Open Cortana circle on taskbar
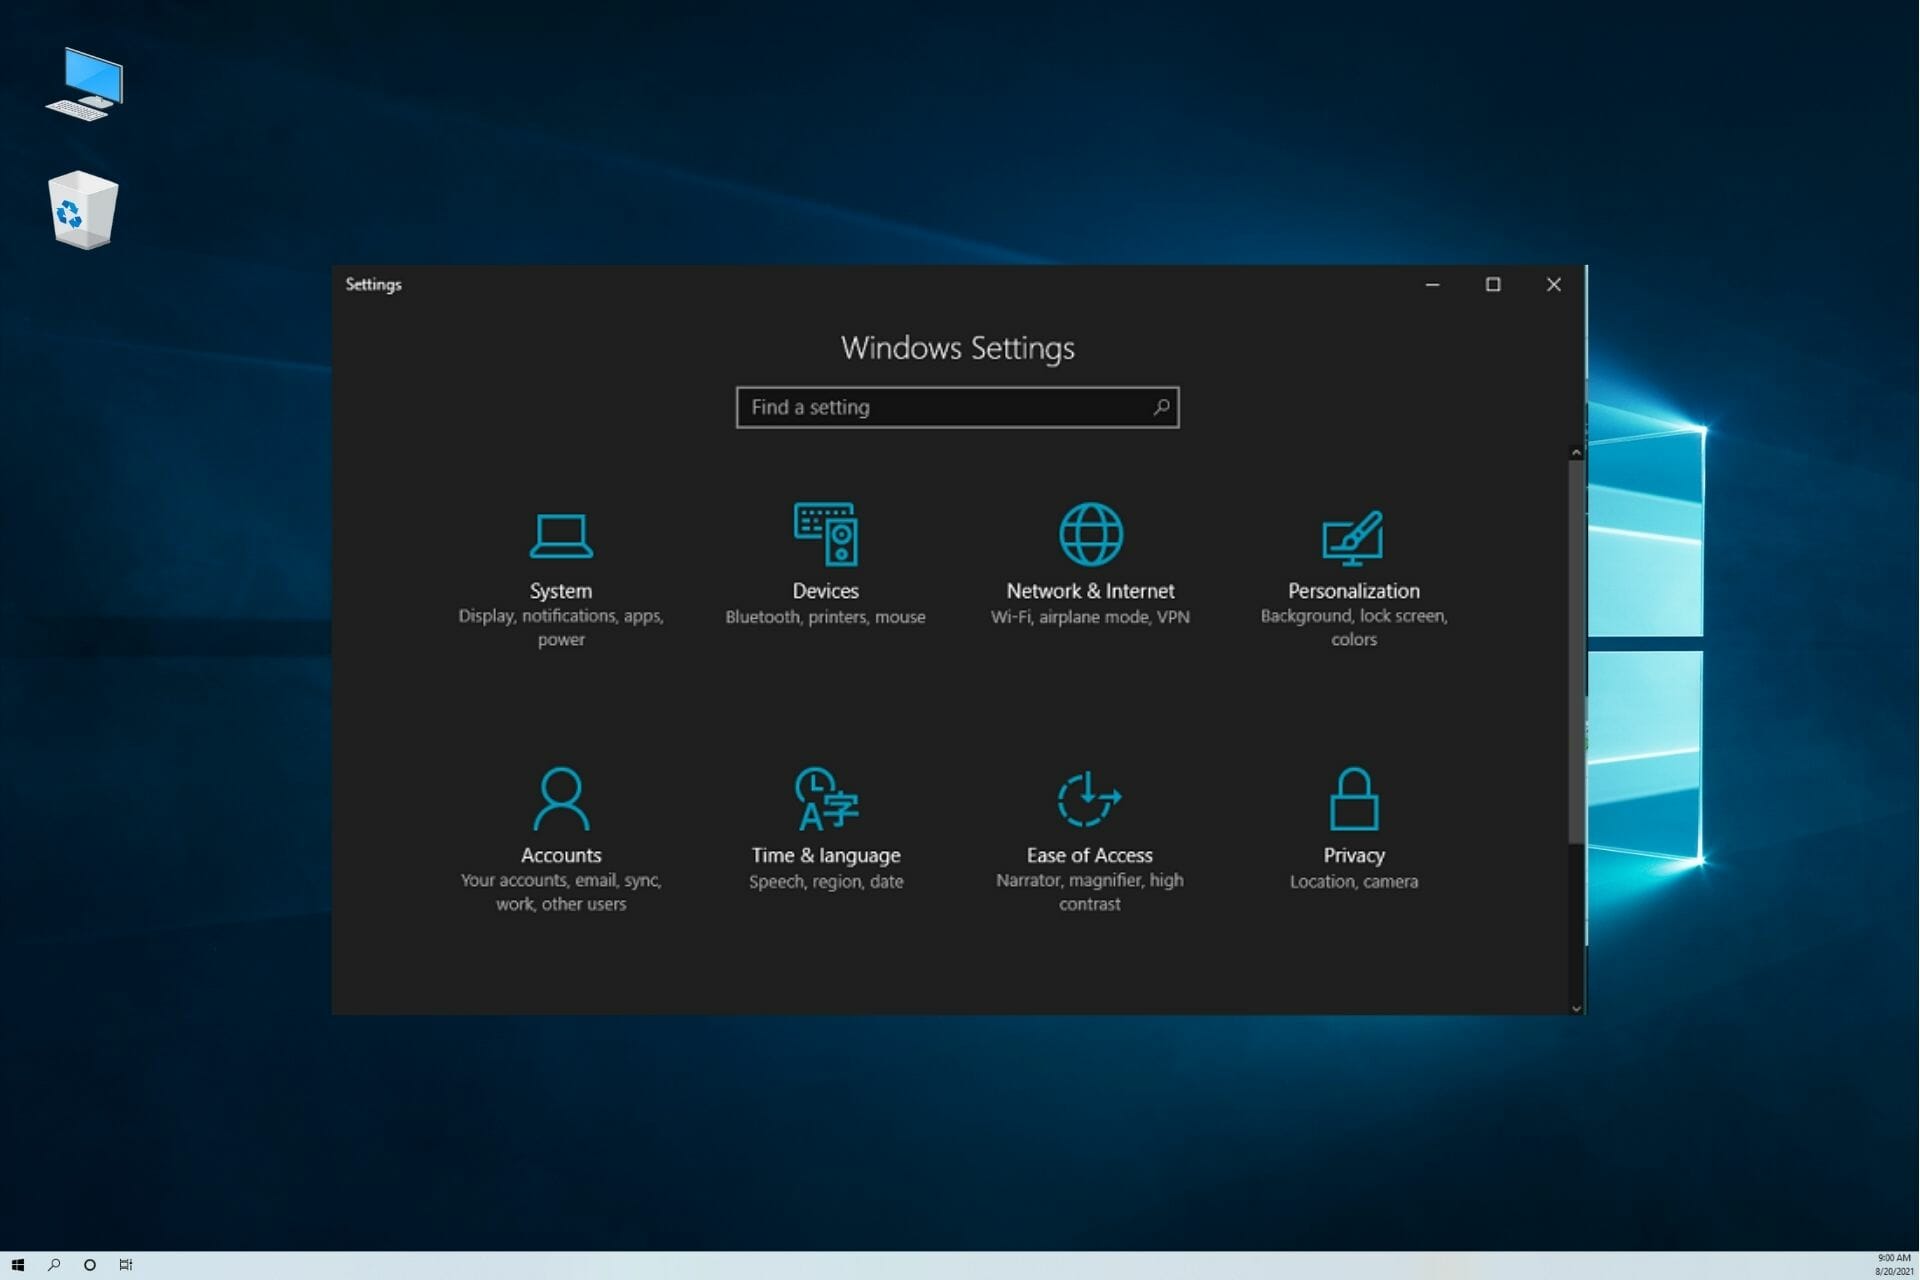The width and height of the screenshot is (1920, 1280). click(90, 1265)
